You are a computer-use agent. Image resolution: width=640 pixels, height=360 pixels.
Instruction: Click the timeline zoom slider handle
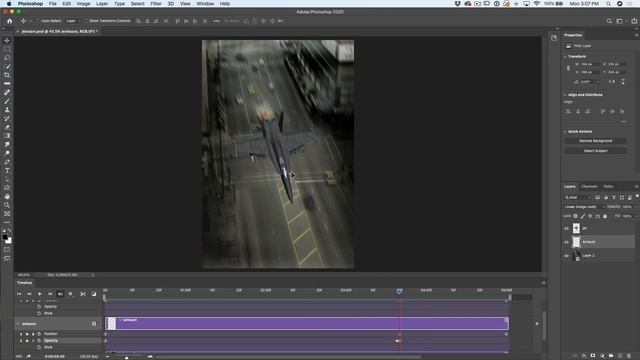[127, 357]
